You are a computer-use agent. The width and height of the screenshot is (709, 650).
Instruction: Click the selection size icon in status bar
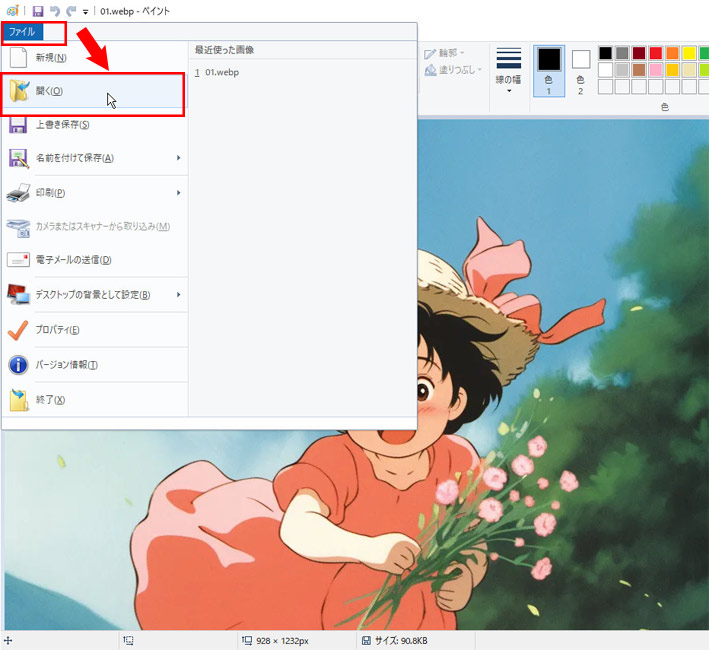(128, 641)
